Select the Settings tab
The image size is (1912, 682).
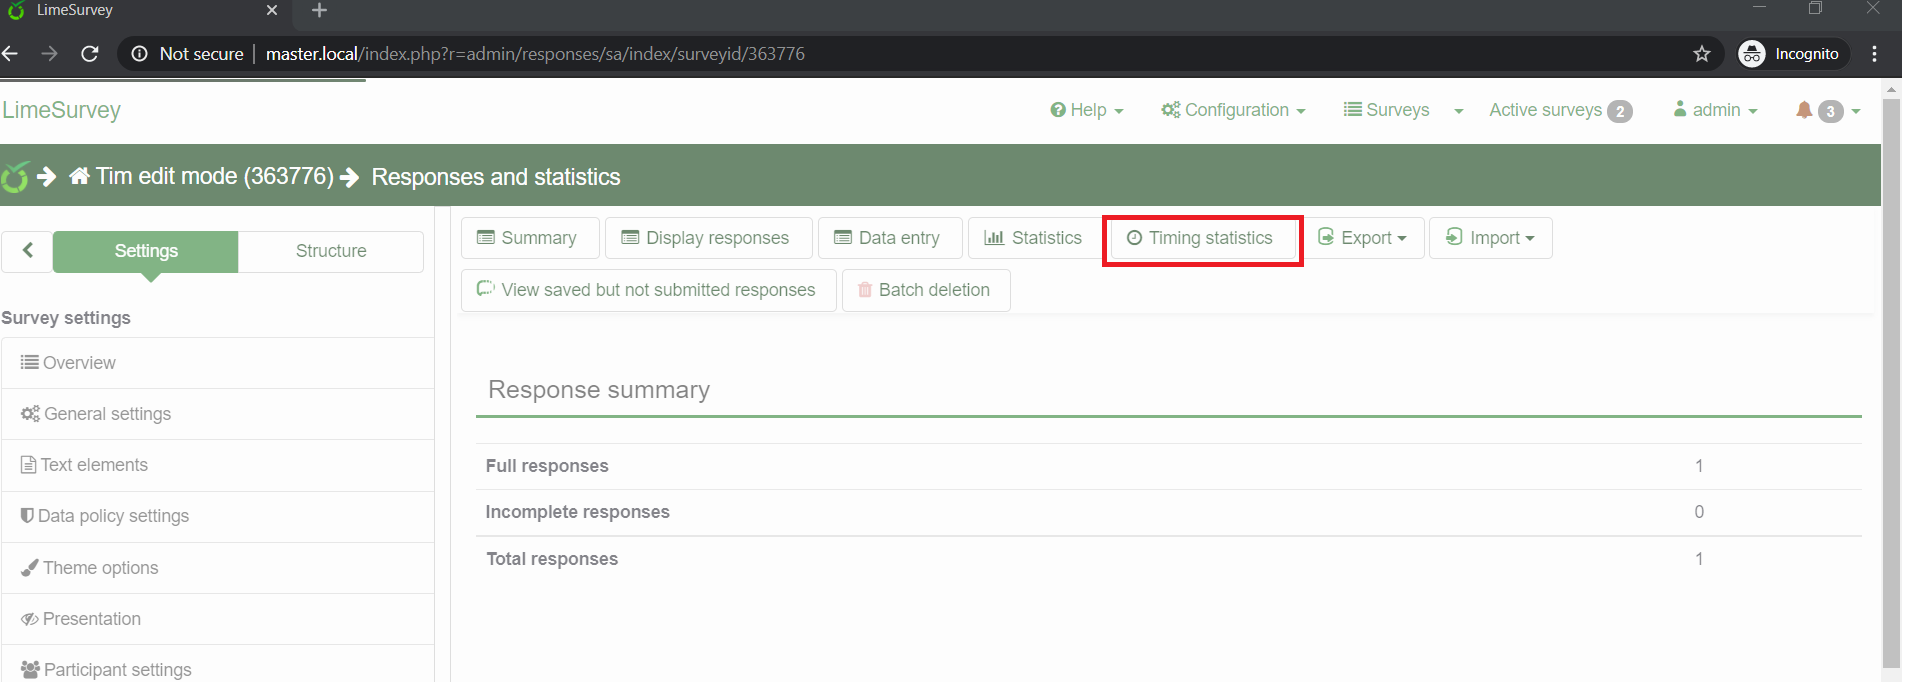[x=146, y=251]
